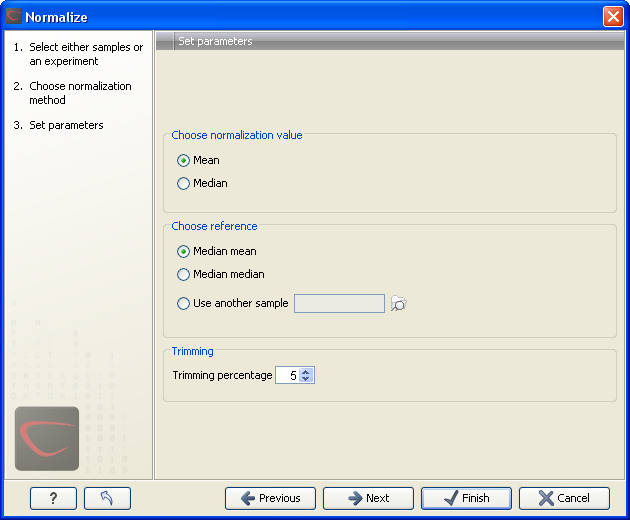Click the Trimming group label
Screen dimensions: 630x520
coord(192,351)
